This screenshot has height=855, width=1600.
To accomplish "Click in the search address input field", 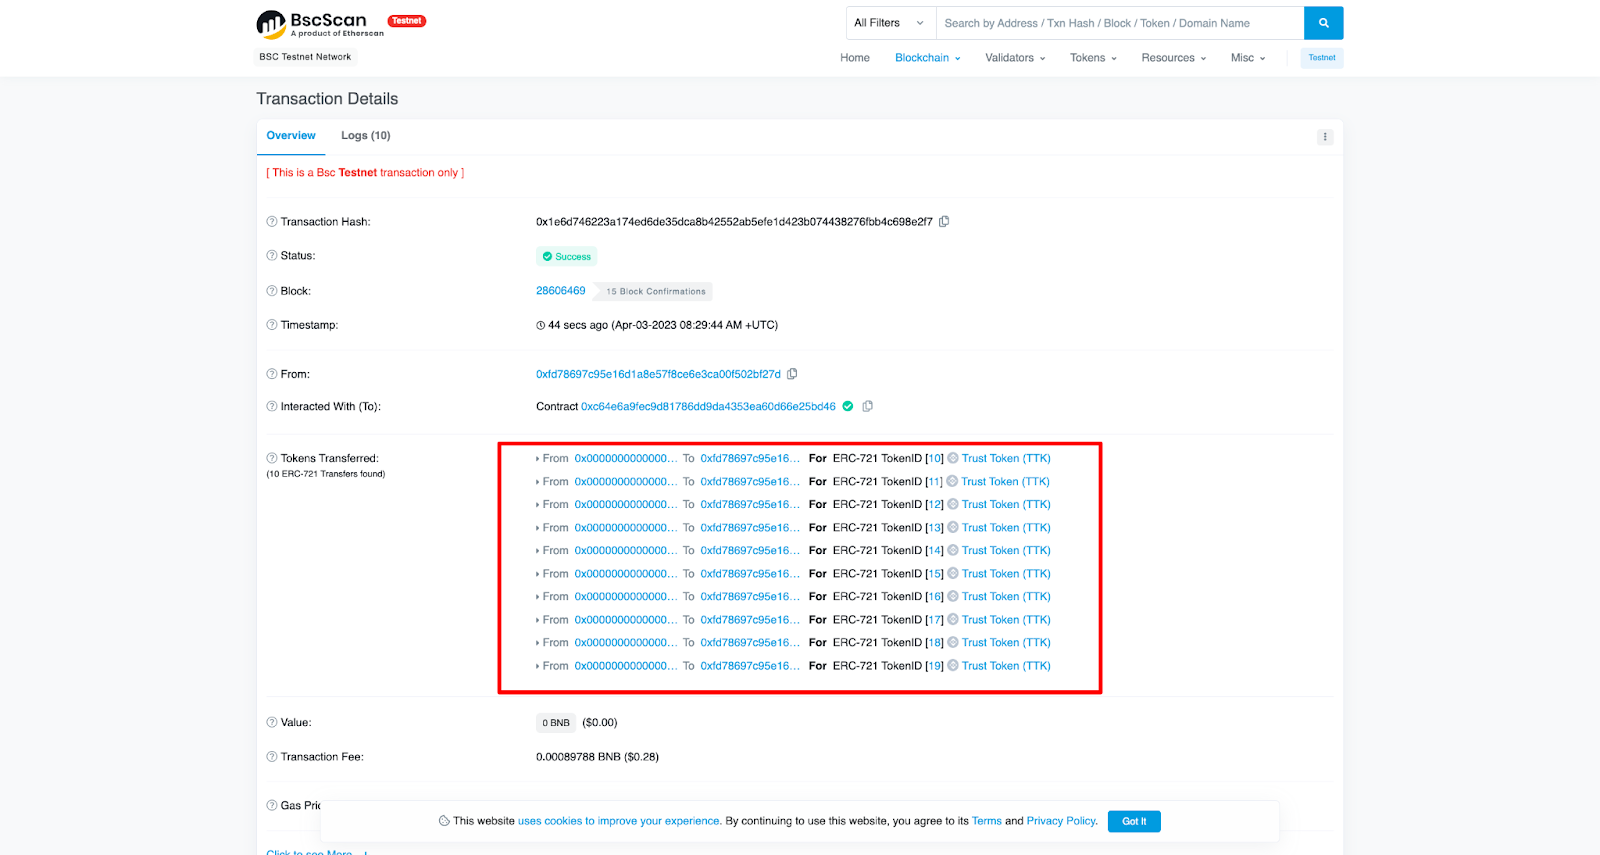I will click(1120, 23).
